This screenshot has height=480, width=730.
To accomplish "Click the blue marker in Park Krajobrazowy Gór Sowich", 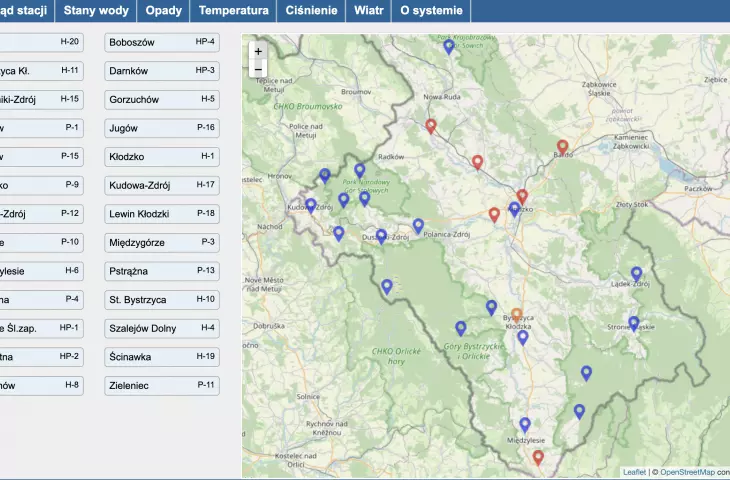I will (x=448, y=47).
